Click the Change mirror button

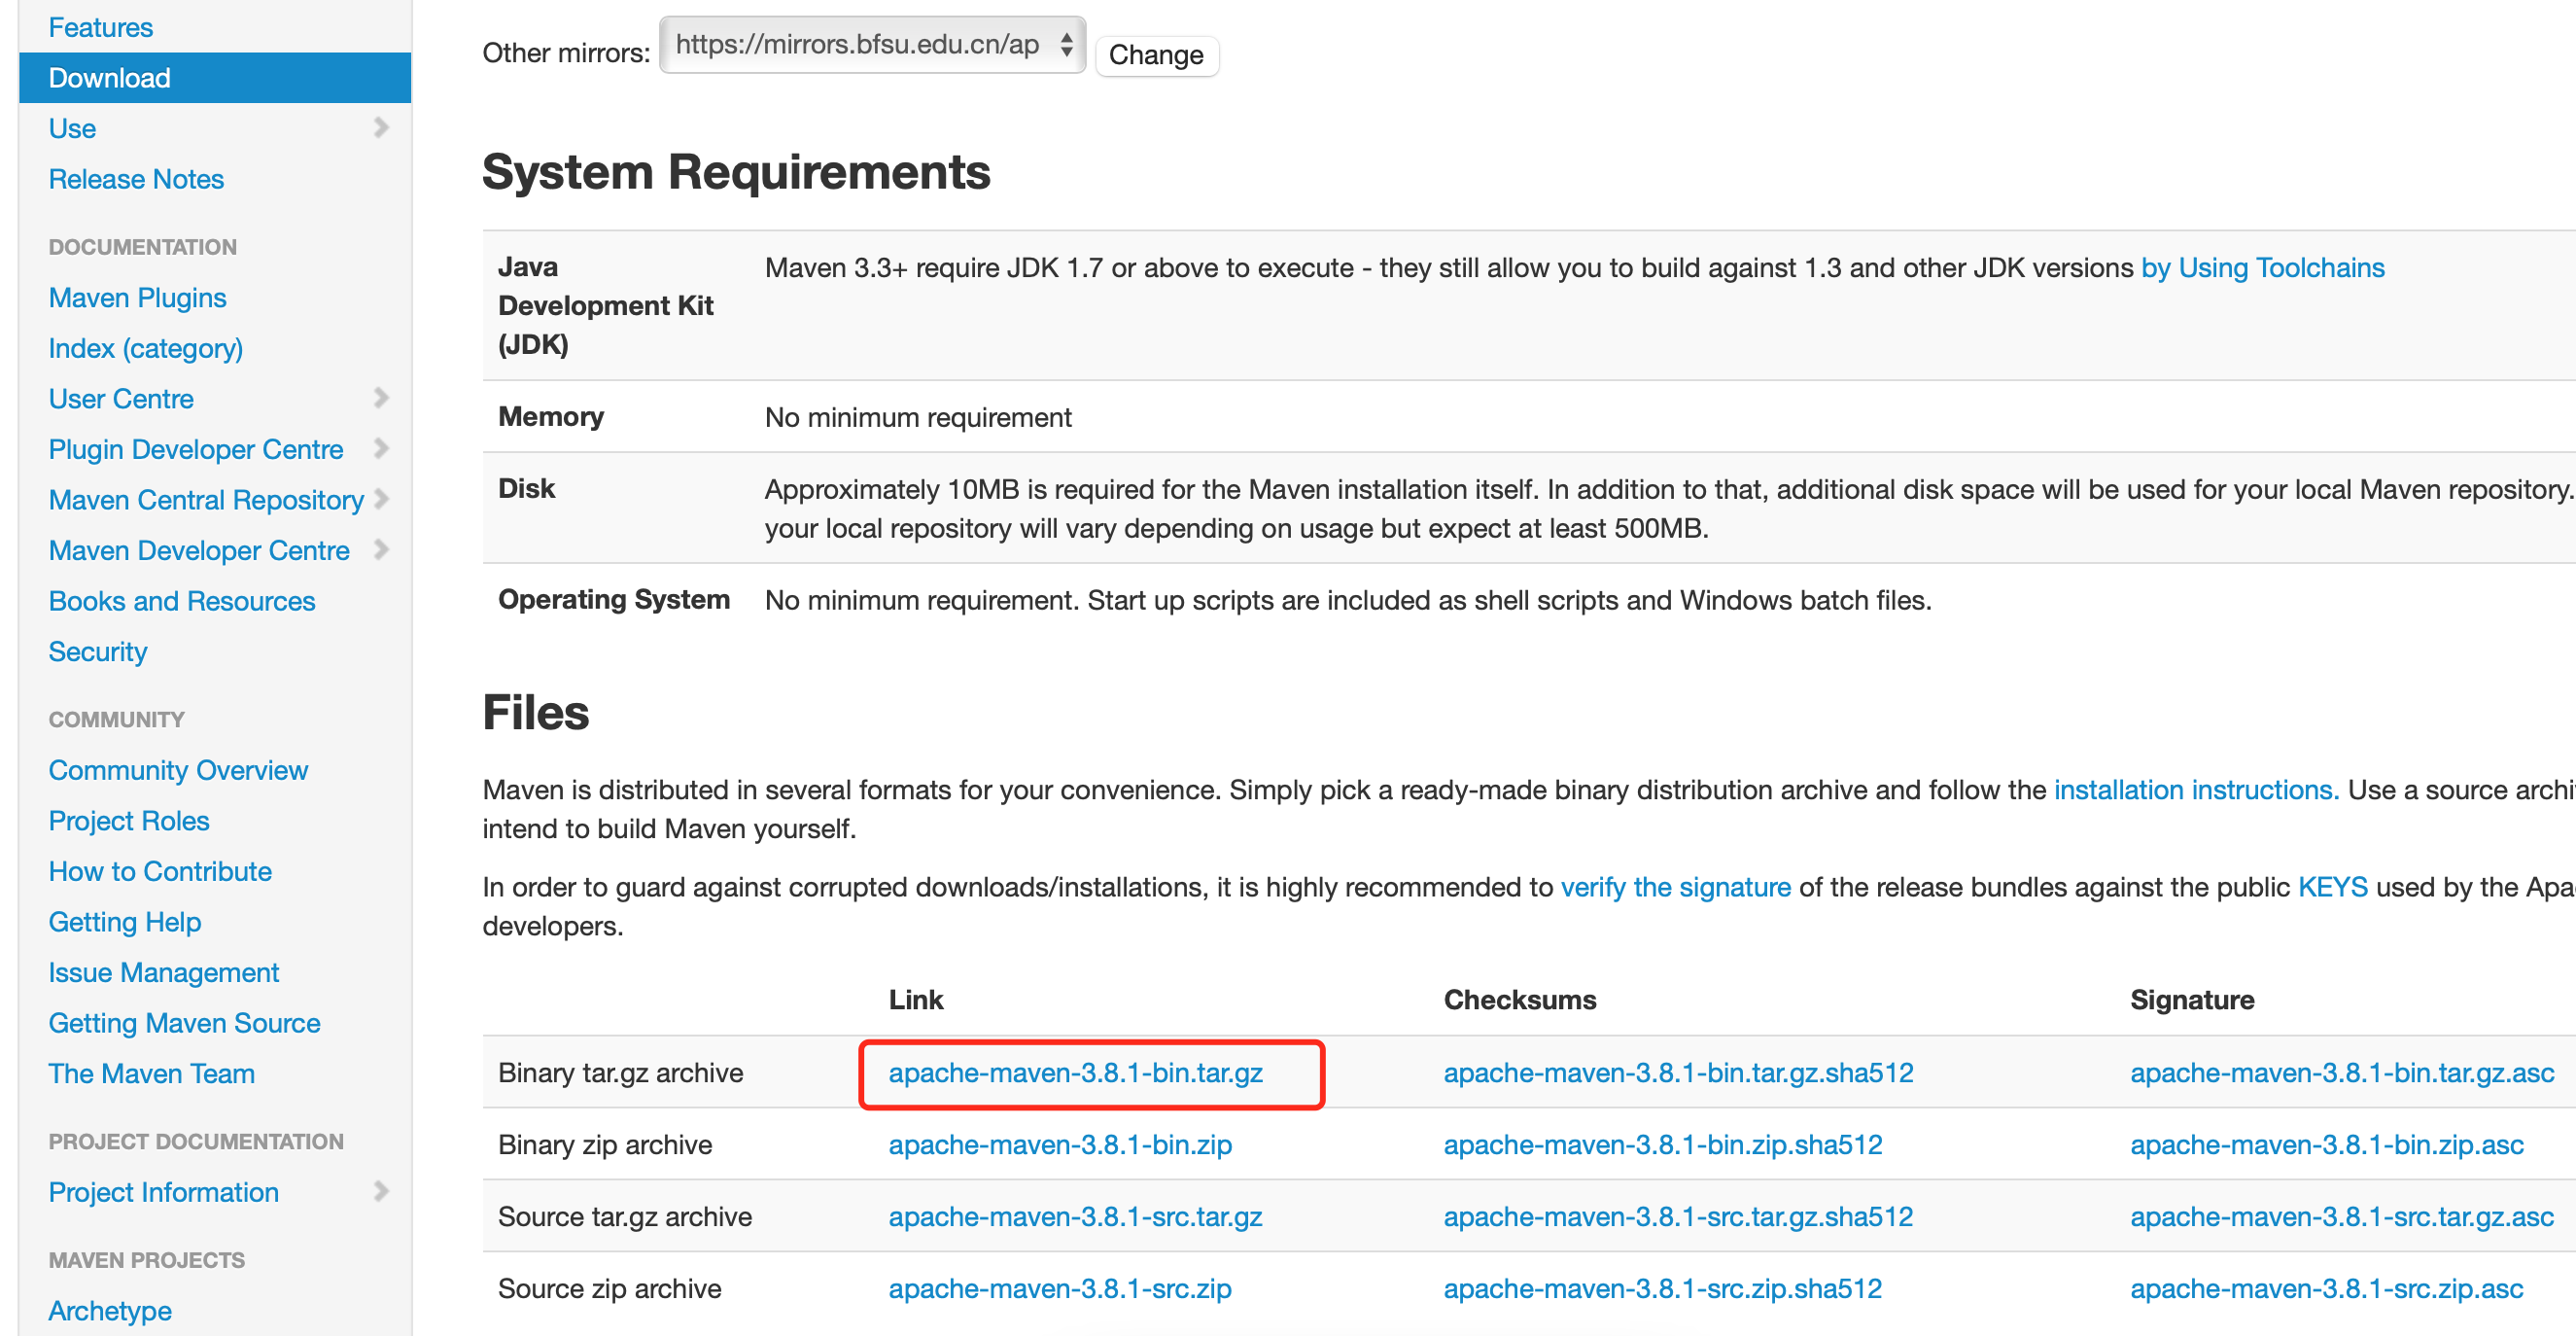coord(1157,55)
